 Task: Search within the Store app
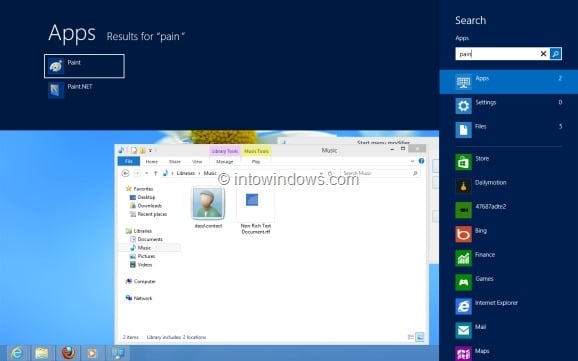[509, 162]
